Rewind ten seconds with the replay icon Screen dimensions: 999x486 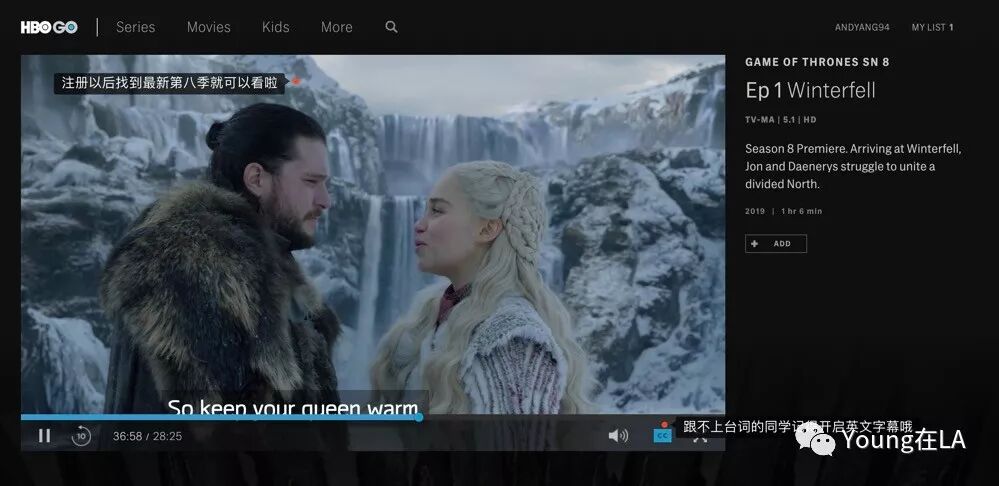81,436
